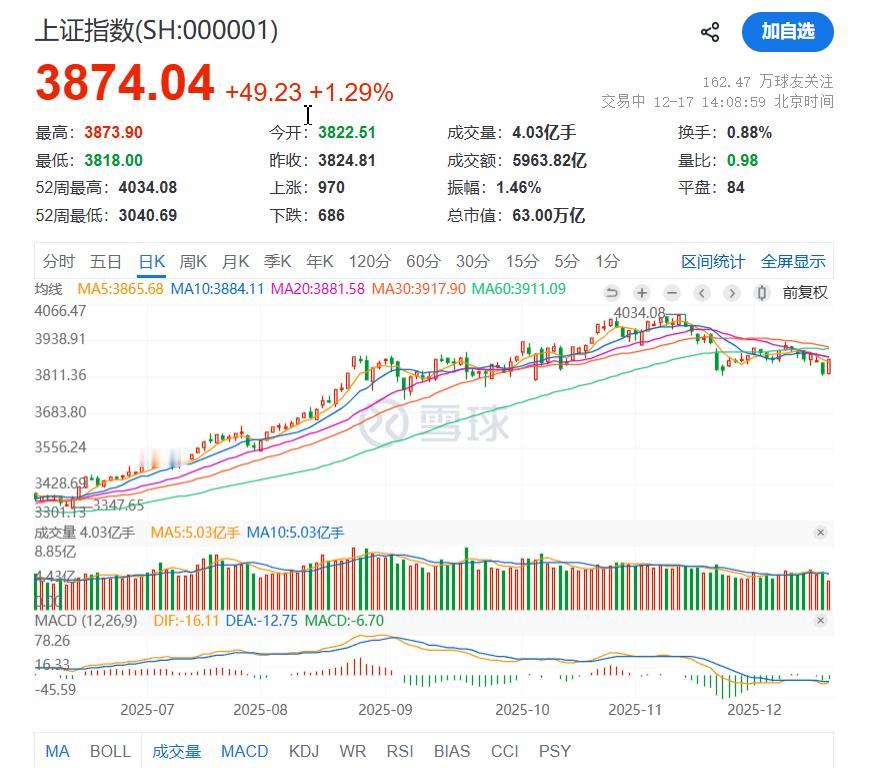Pan chart right using right arrow icon
This screenshot has width=870, height=768.
tap(731, 293)
